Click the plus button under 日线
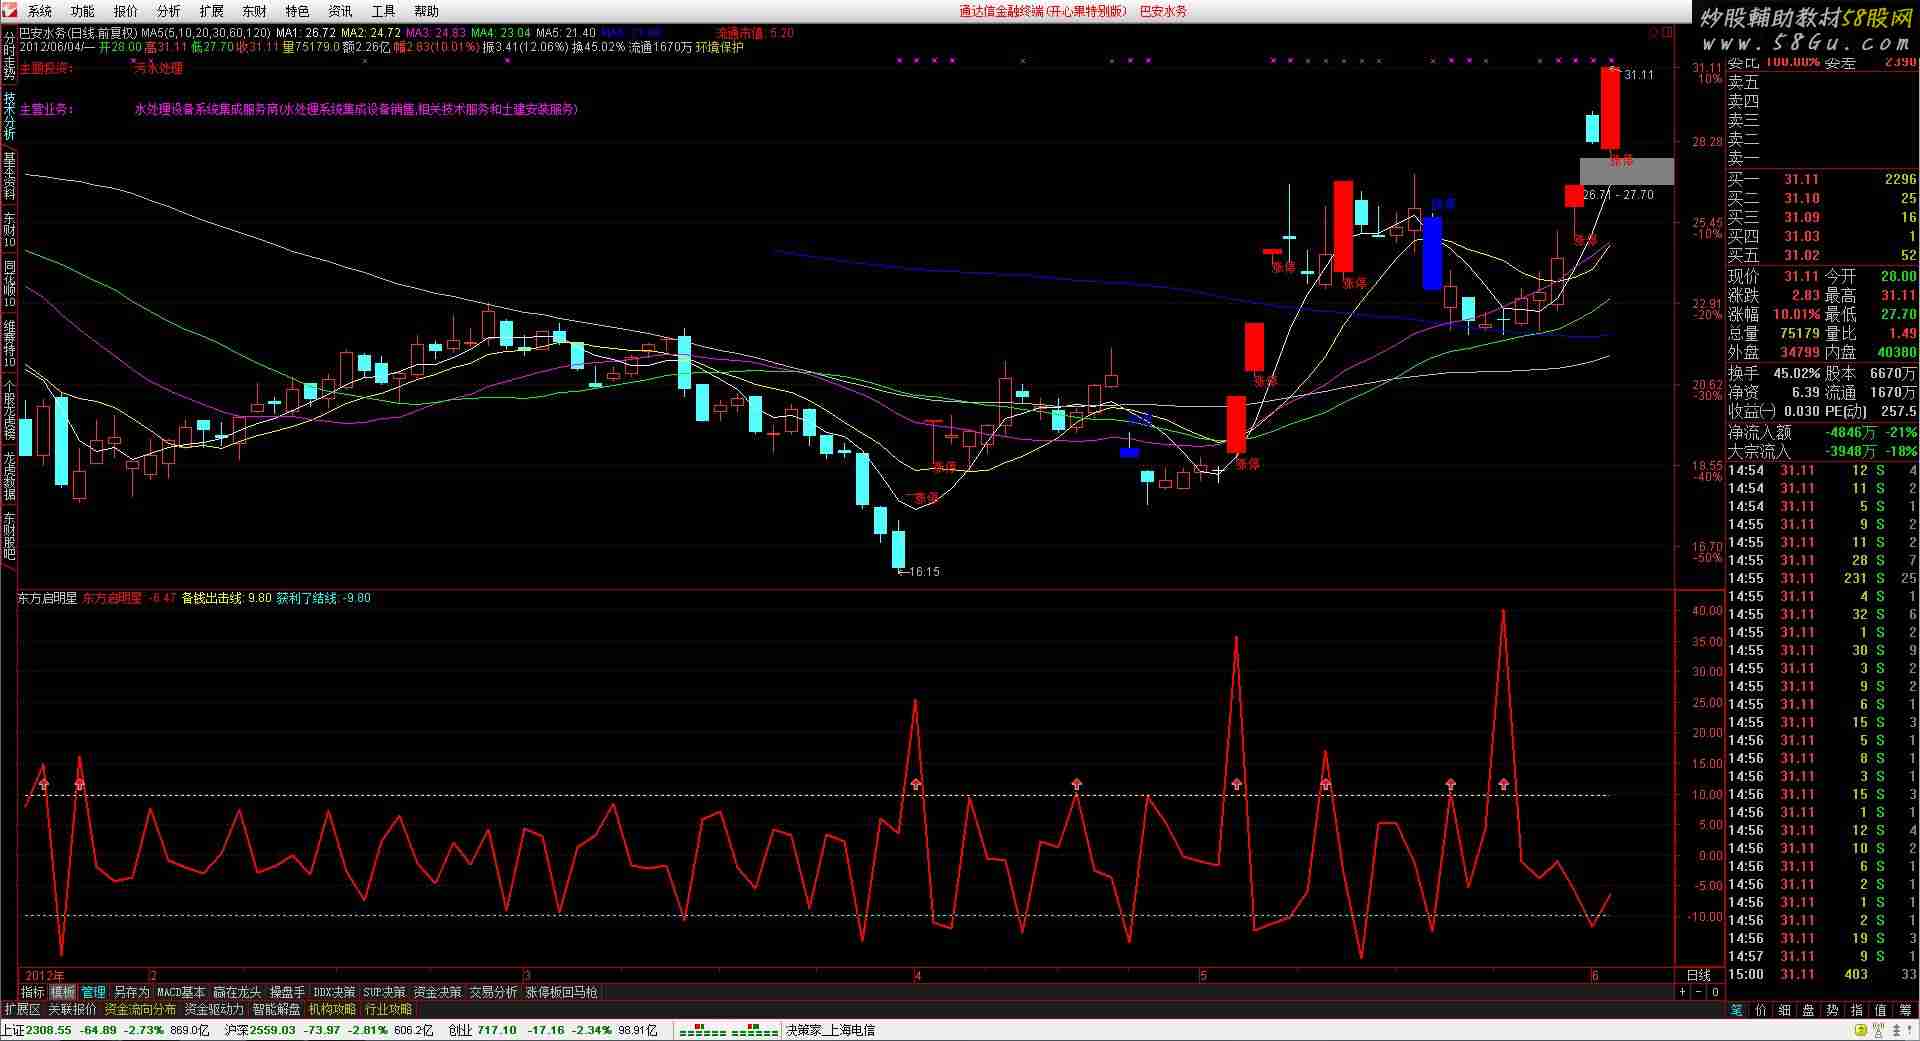1920x1041 pixels. coord(1683,992)
